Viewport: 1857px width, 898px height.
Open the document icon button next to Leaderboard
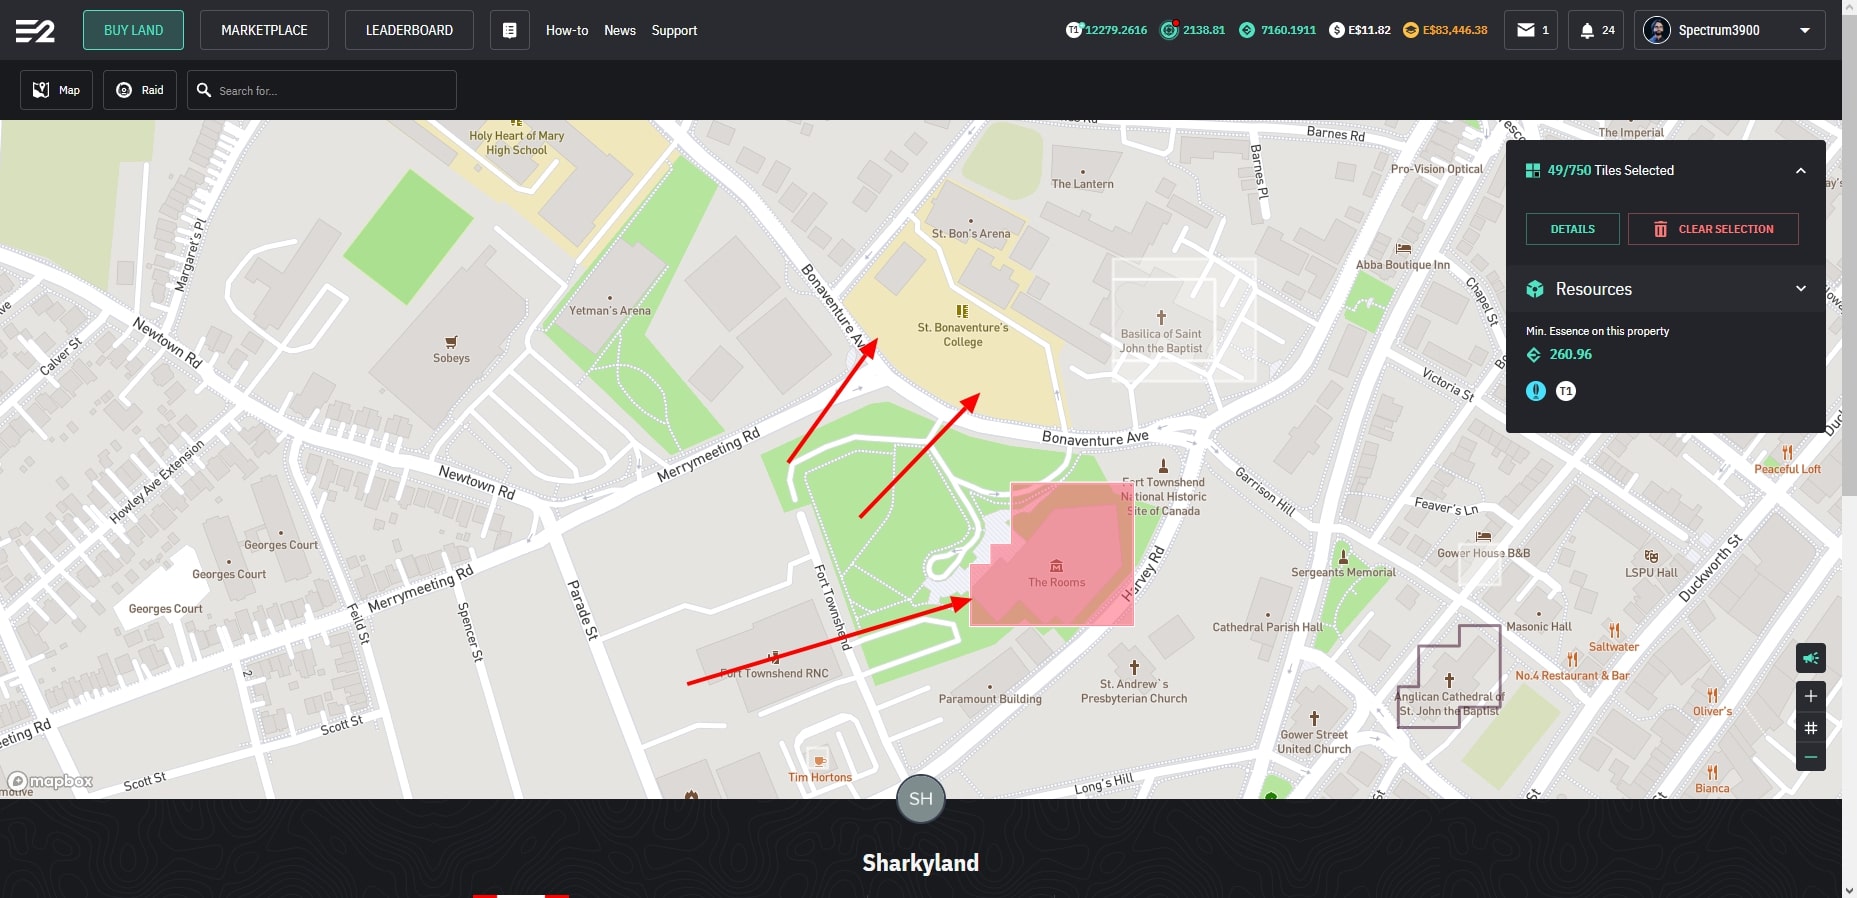click(x=510, y=30)
